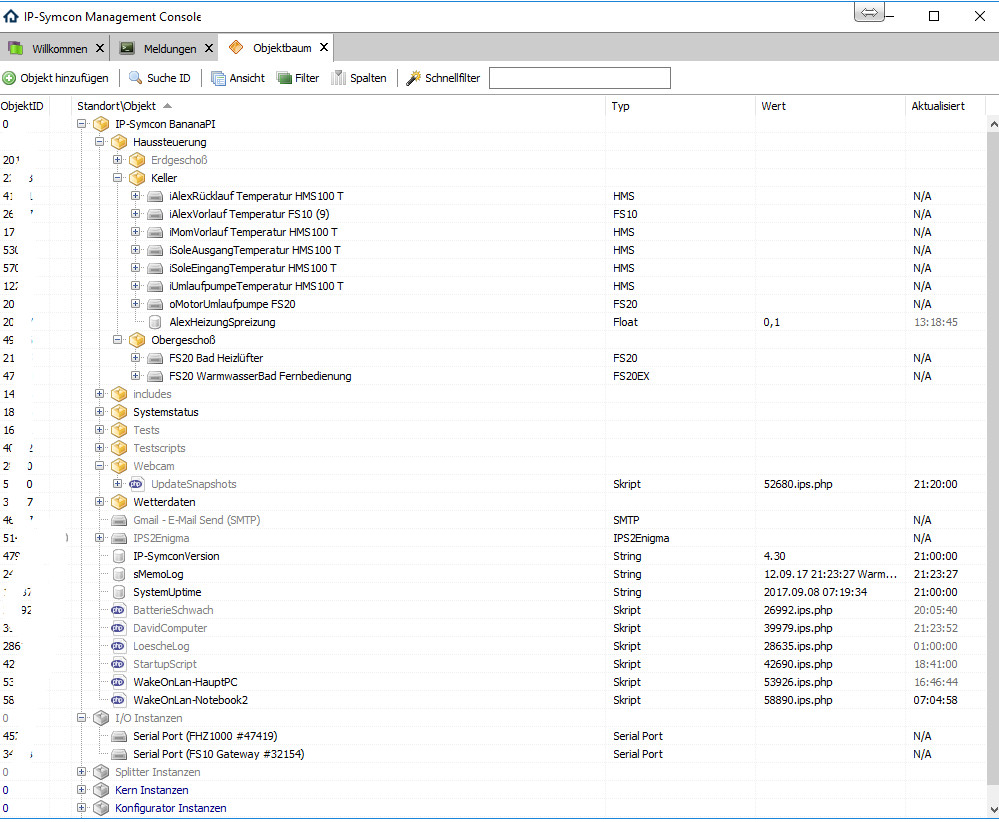Click the Gmail SMTP instance icon
The image size is (999, 822).
(119, 521)
